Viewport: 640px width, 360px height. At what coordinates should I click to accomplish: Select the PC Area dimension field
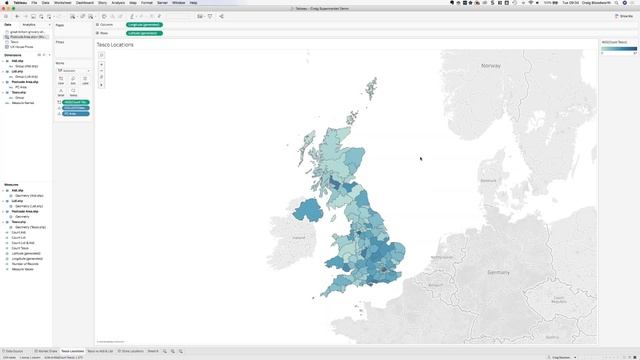(x=21, y=87)
